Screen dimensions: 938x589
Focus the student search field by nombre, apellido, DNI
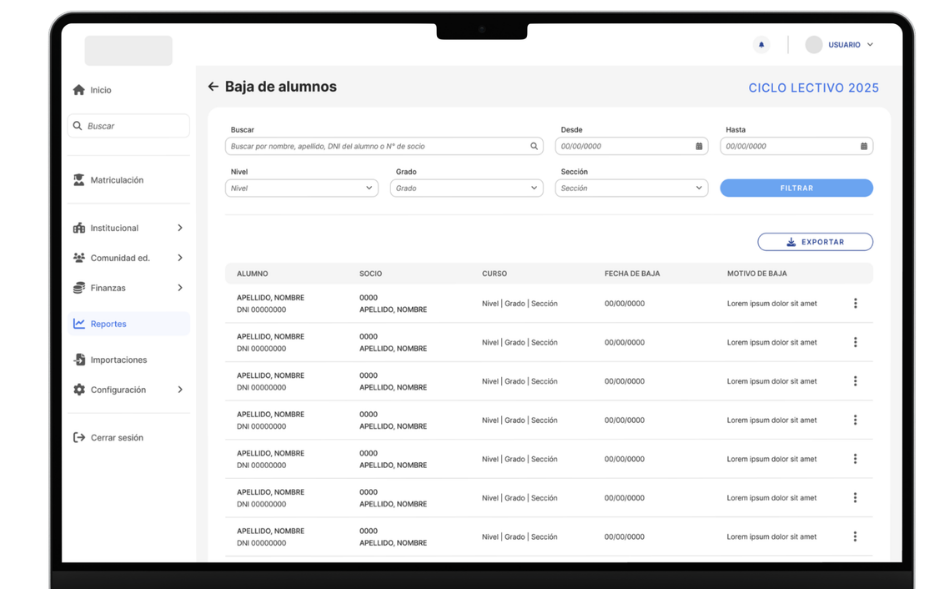tap(384, 146)
